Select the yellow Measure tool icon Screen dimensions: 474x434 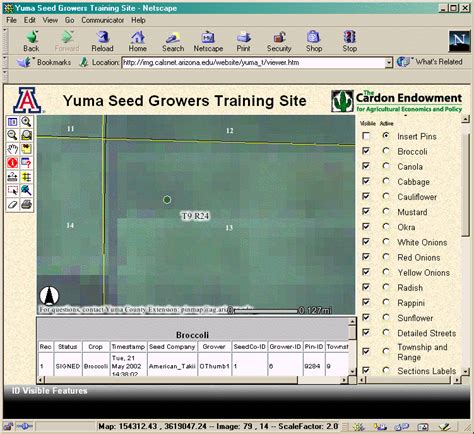(26, 177)
